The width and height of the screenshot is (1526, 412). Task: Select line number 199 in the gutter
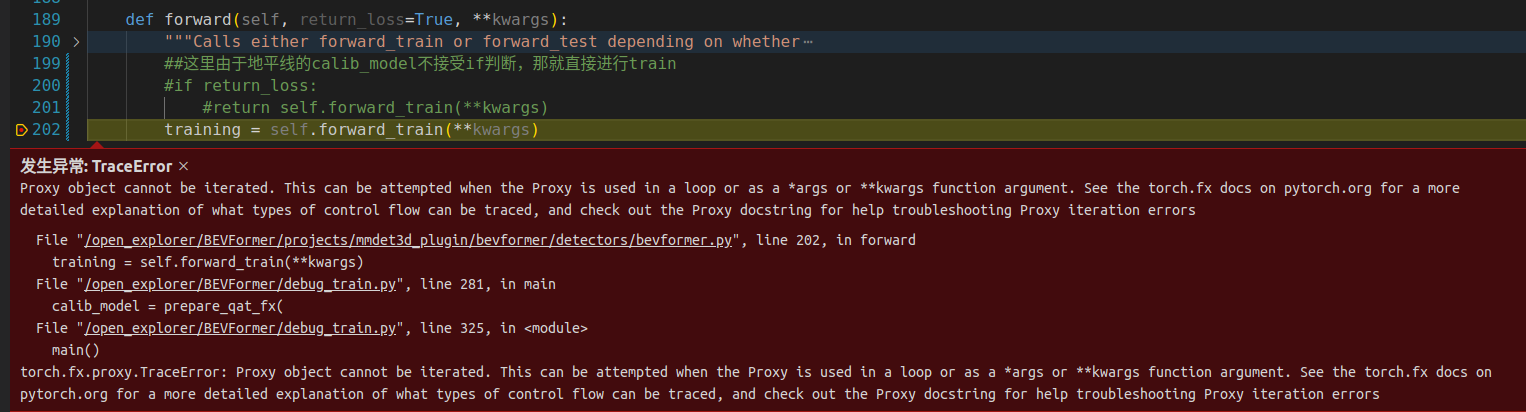(x=45, y=64)
